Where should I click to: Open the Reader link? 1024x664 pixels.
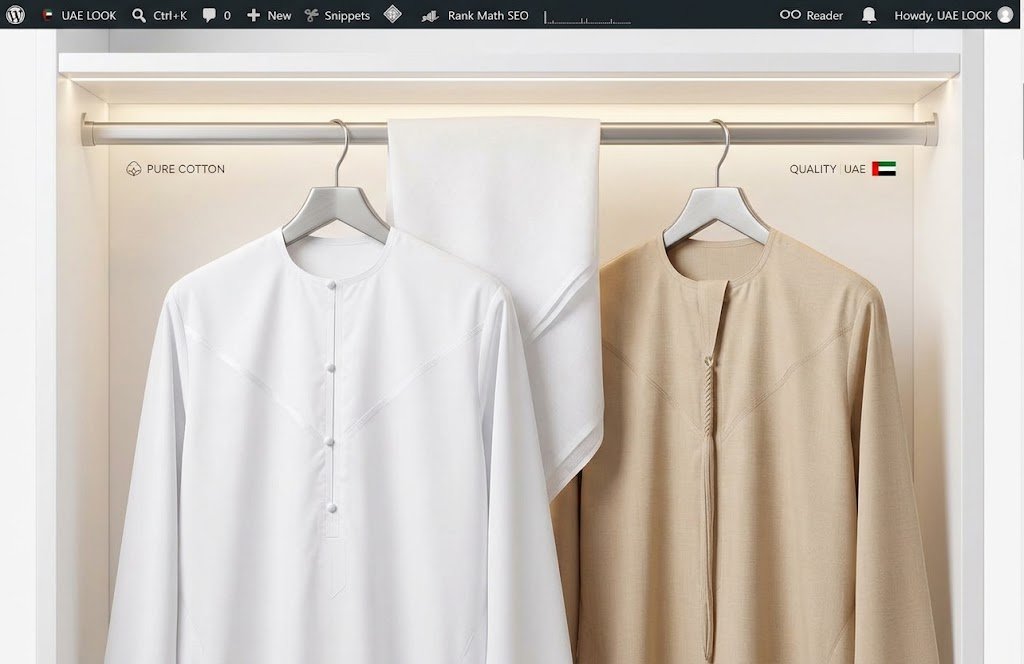[x=811, y=15]
